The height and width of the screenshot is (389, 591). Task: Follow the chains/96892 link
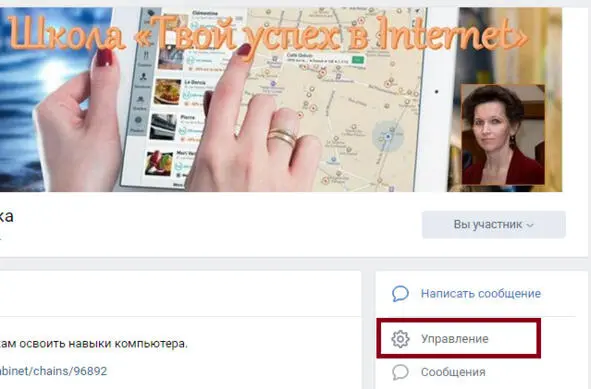point(53,371)
